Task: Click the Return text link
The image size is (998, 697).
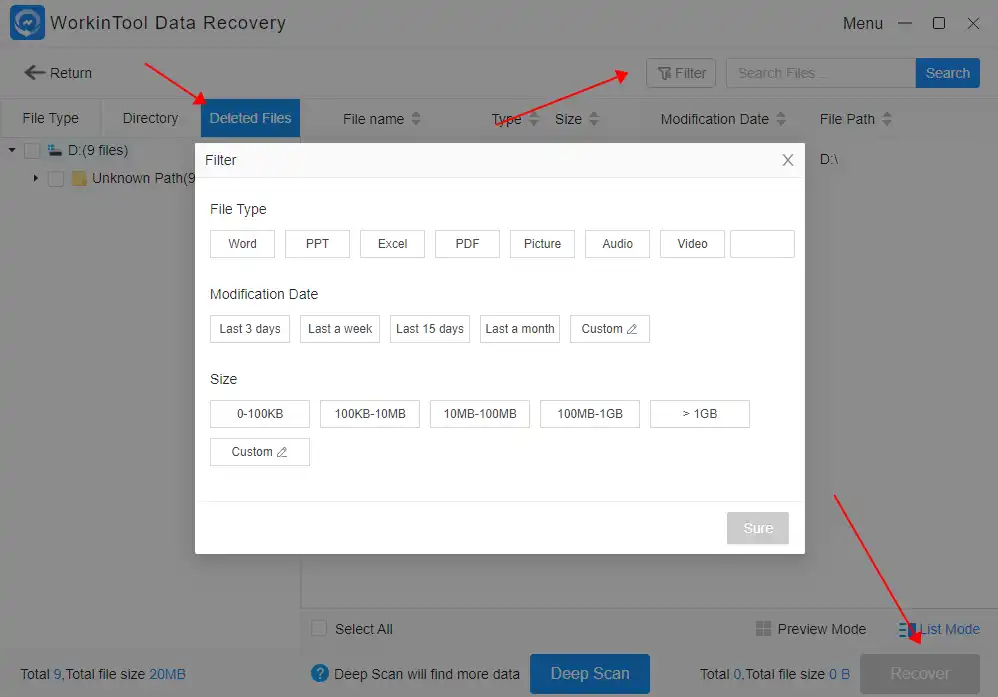Action: pyautogui.click(x=71, y=73)
